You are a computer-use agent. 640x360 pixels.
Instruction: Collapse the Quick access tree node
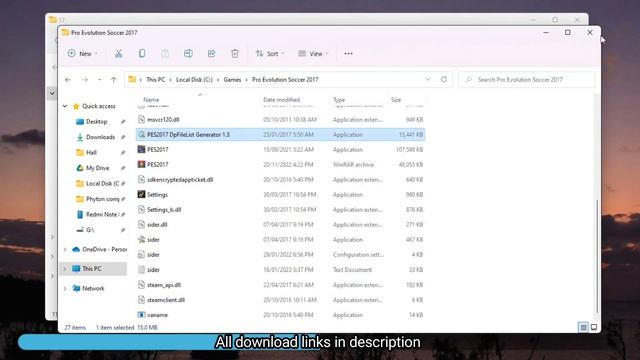65,106
